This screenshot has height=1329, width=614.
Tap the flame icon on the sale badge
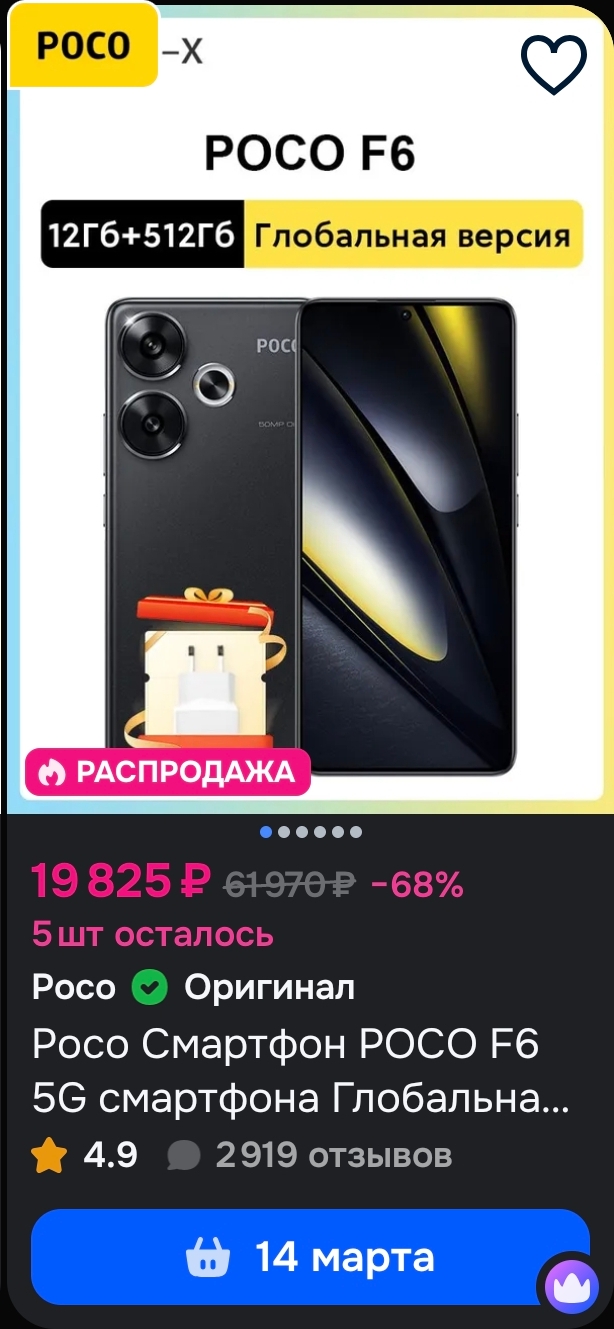[x=52, y=772]
